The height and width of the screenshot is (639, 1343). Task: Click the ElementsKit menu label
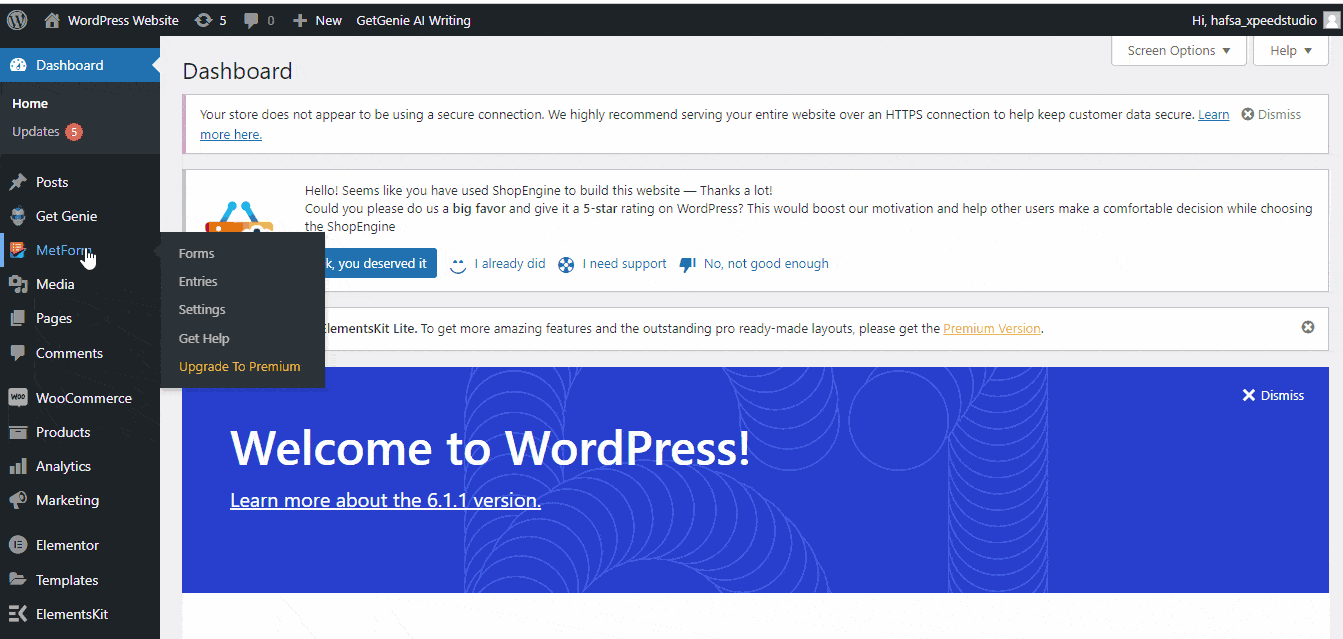click(x=72, y=614)
